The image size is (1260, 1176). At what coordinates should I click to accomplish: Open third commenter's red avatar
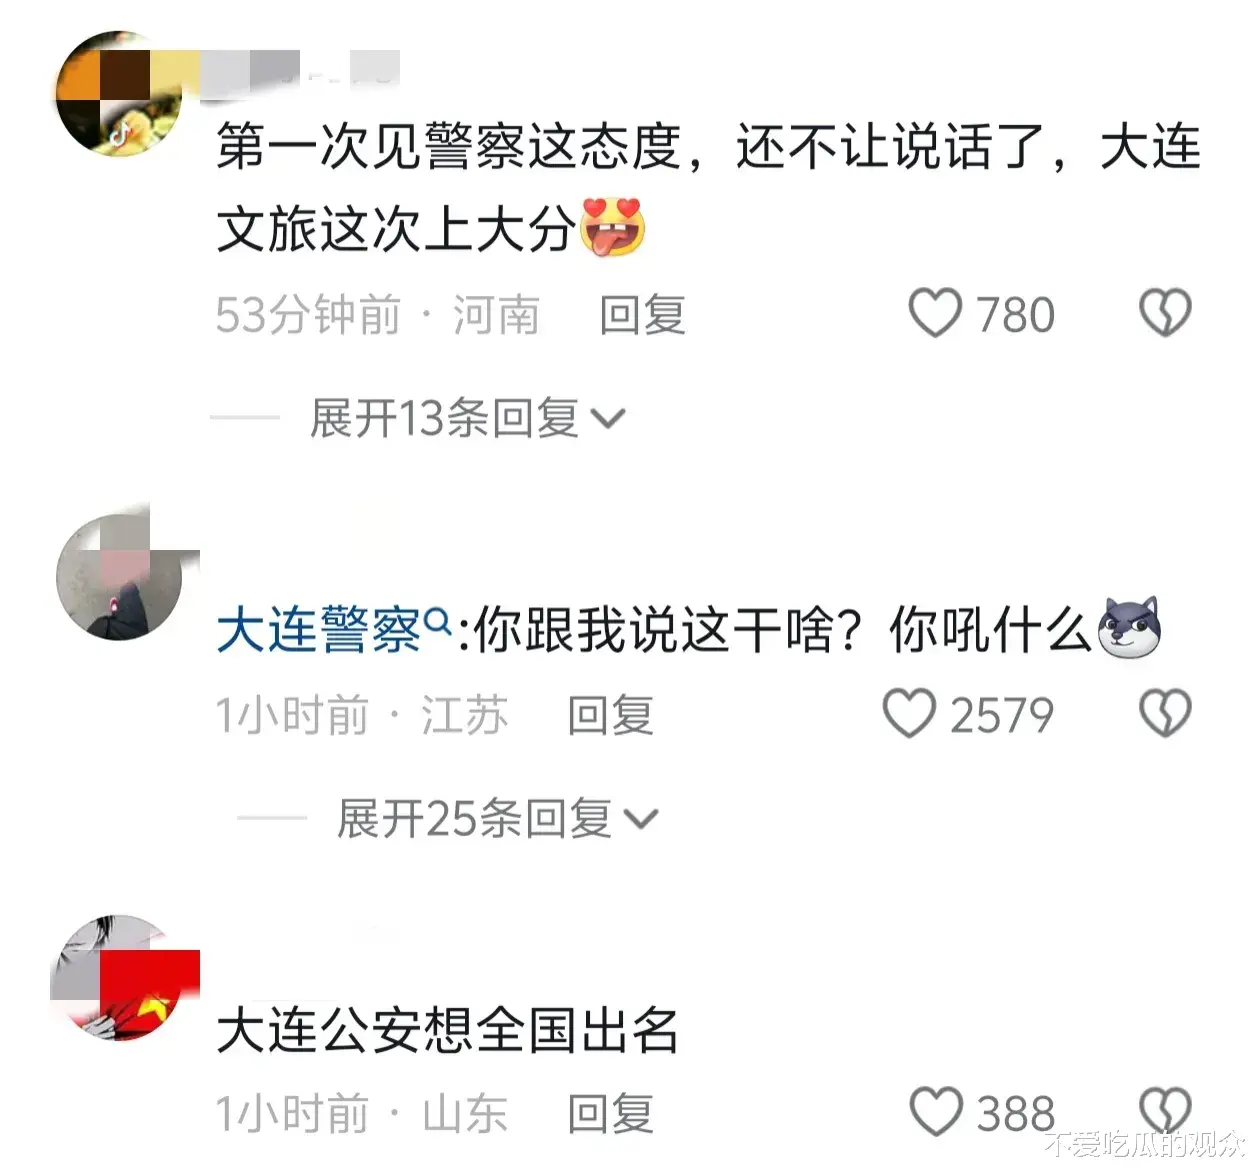coord(120,978)
